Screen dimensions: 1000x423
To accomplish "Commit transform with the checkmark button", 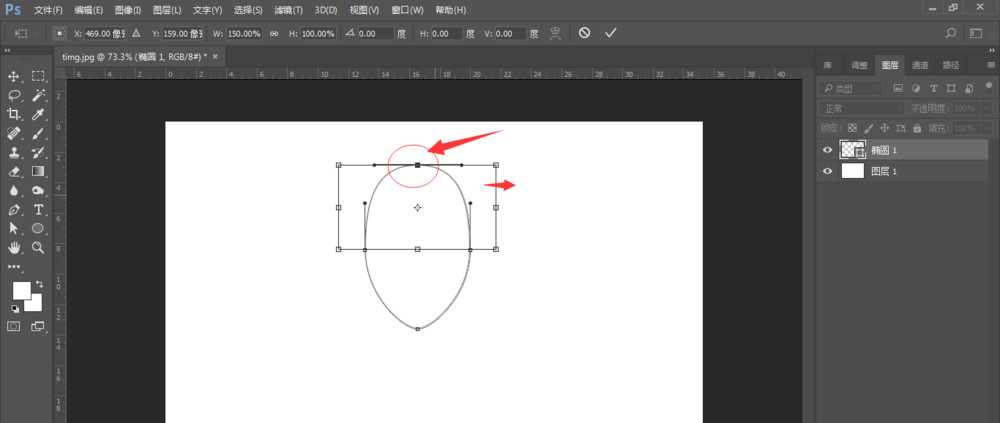I will (x=611, y=33).
